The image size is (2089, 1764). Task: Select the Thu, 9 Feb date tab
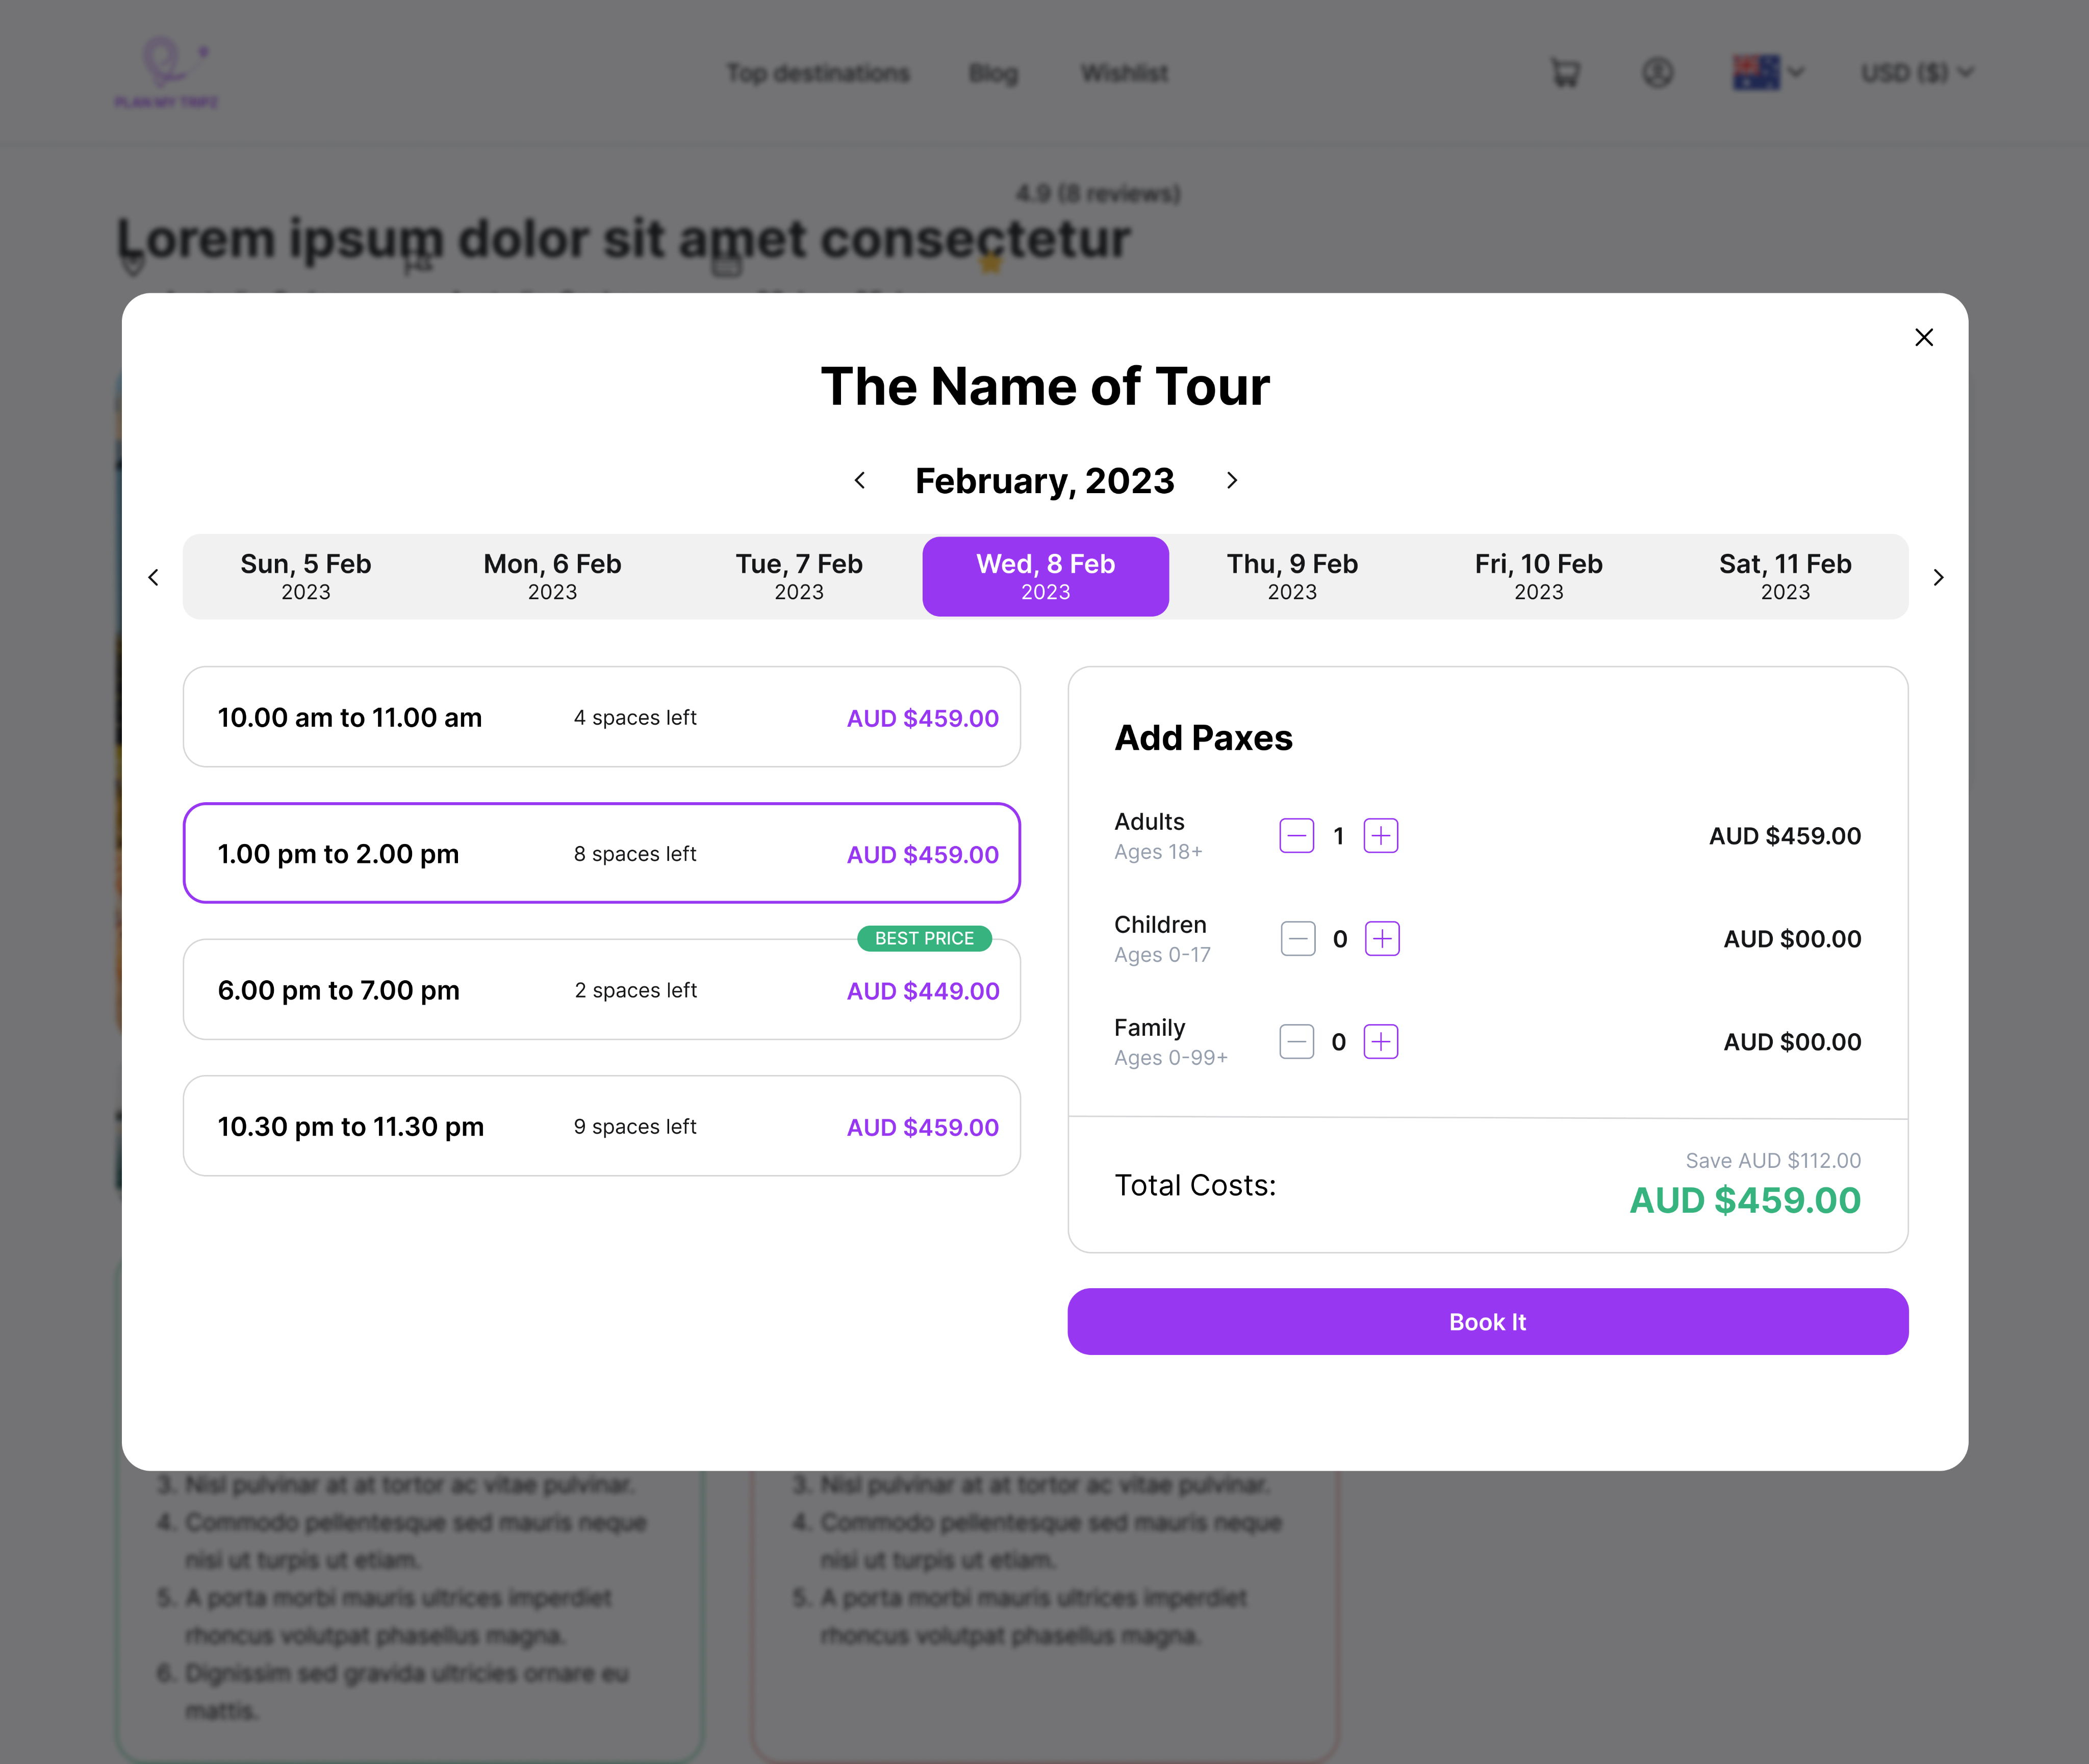(x=1291, y=576)
